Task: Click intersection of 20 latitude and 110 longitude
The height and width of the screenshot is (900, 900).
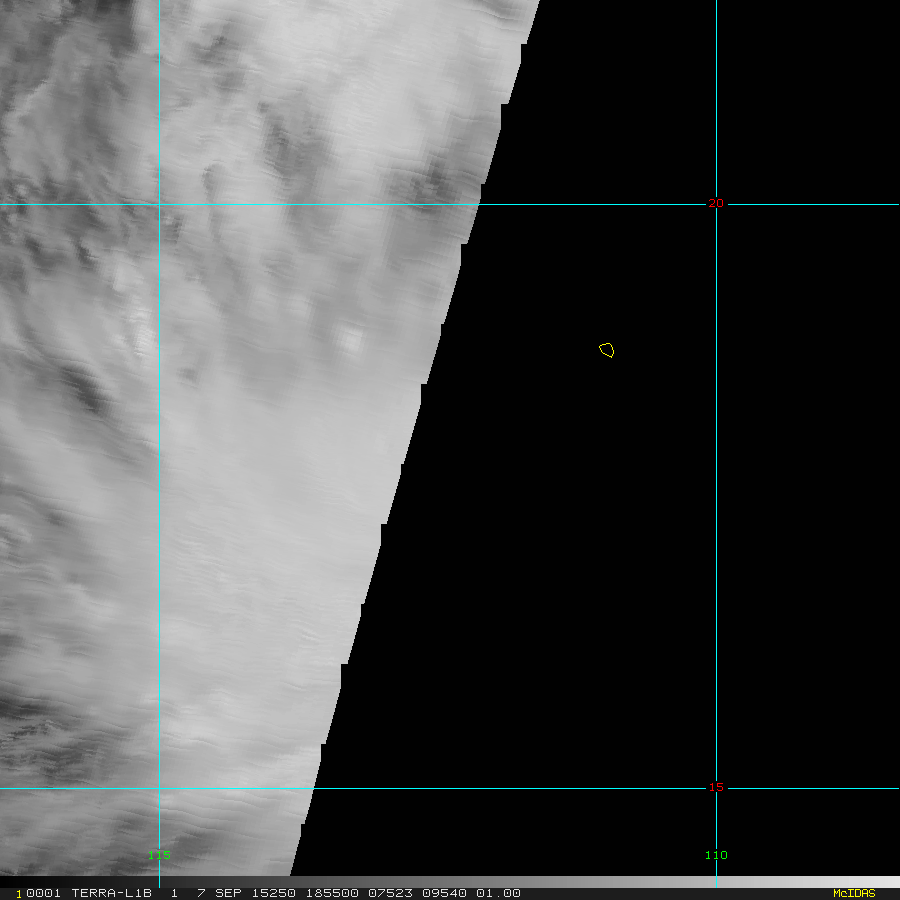Action: (716, 204)
